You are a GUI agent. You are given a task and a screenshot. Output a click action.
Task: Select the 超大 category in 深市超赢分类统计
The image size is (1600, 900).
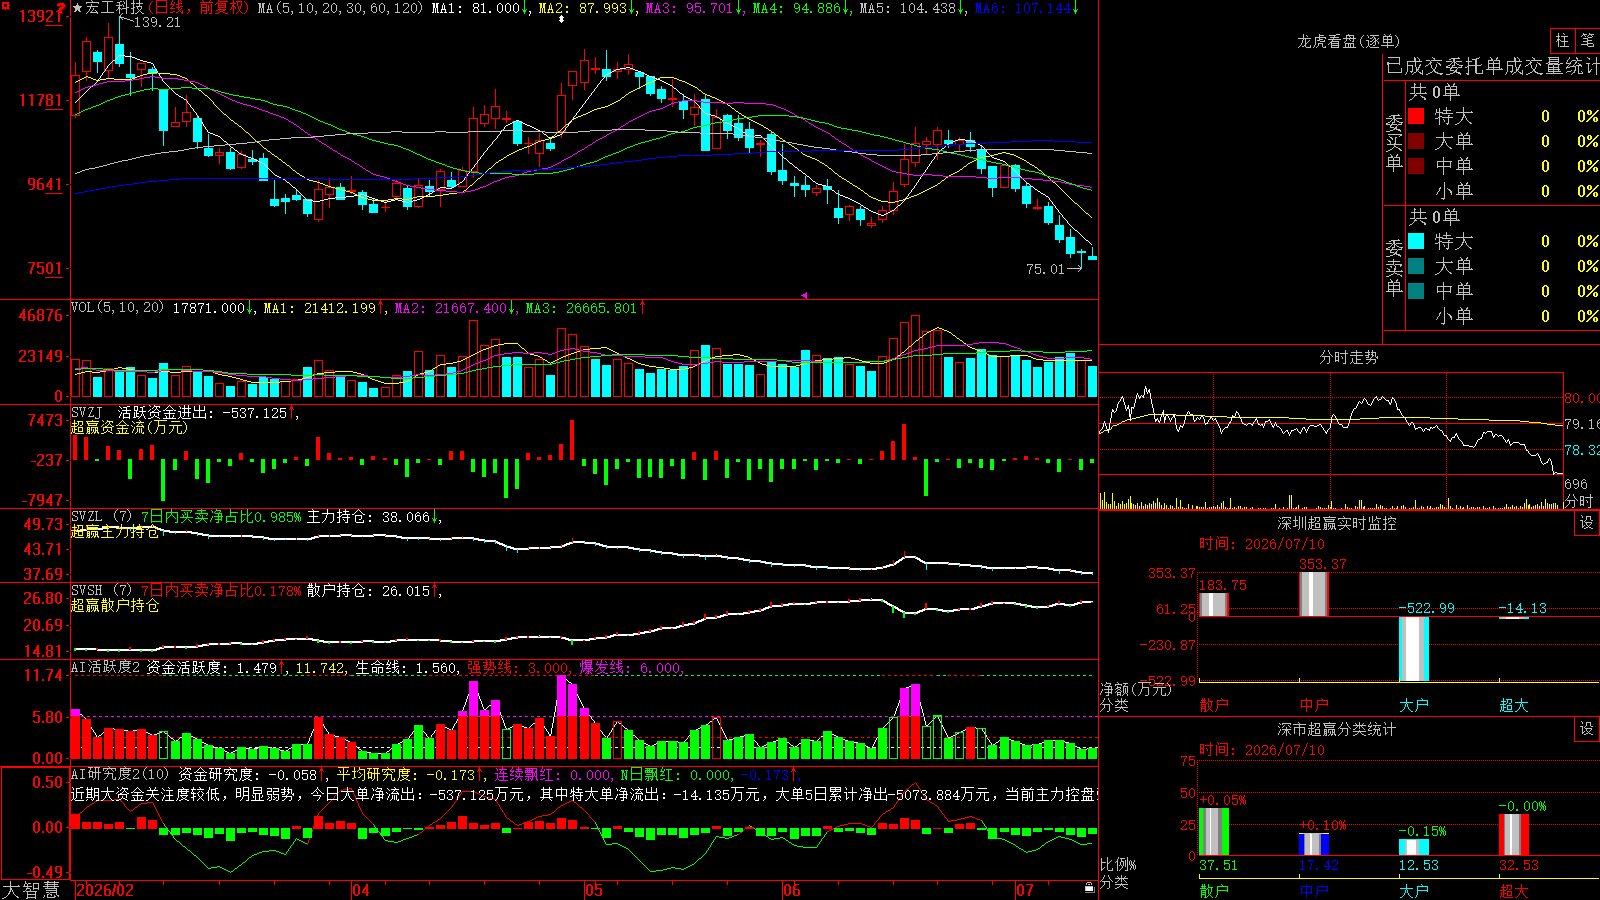point(1514,891)
